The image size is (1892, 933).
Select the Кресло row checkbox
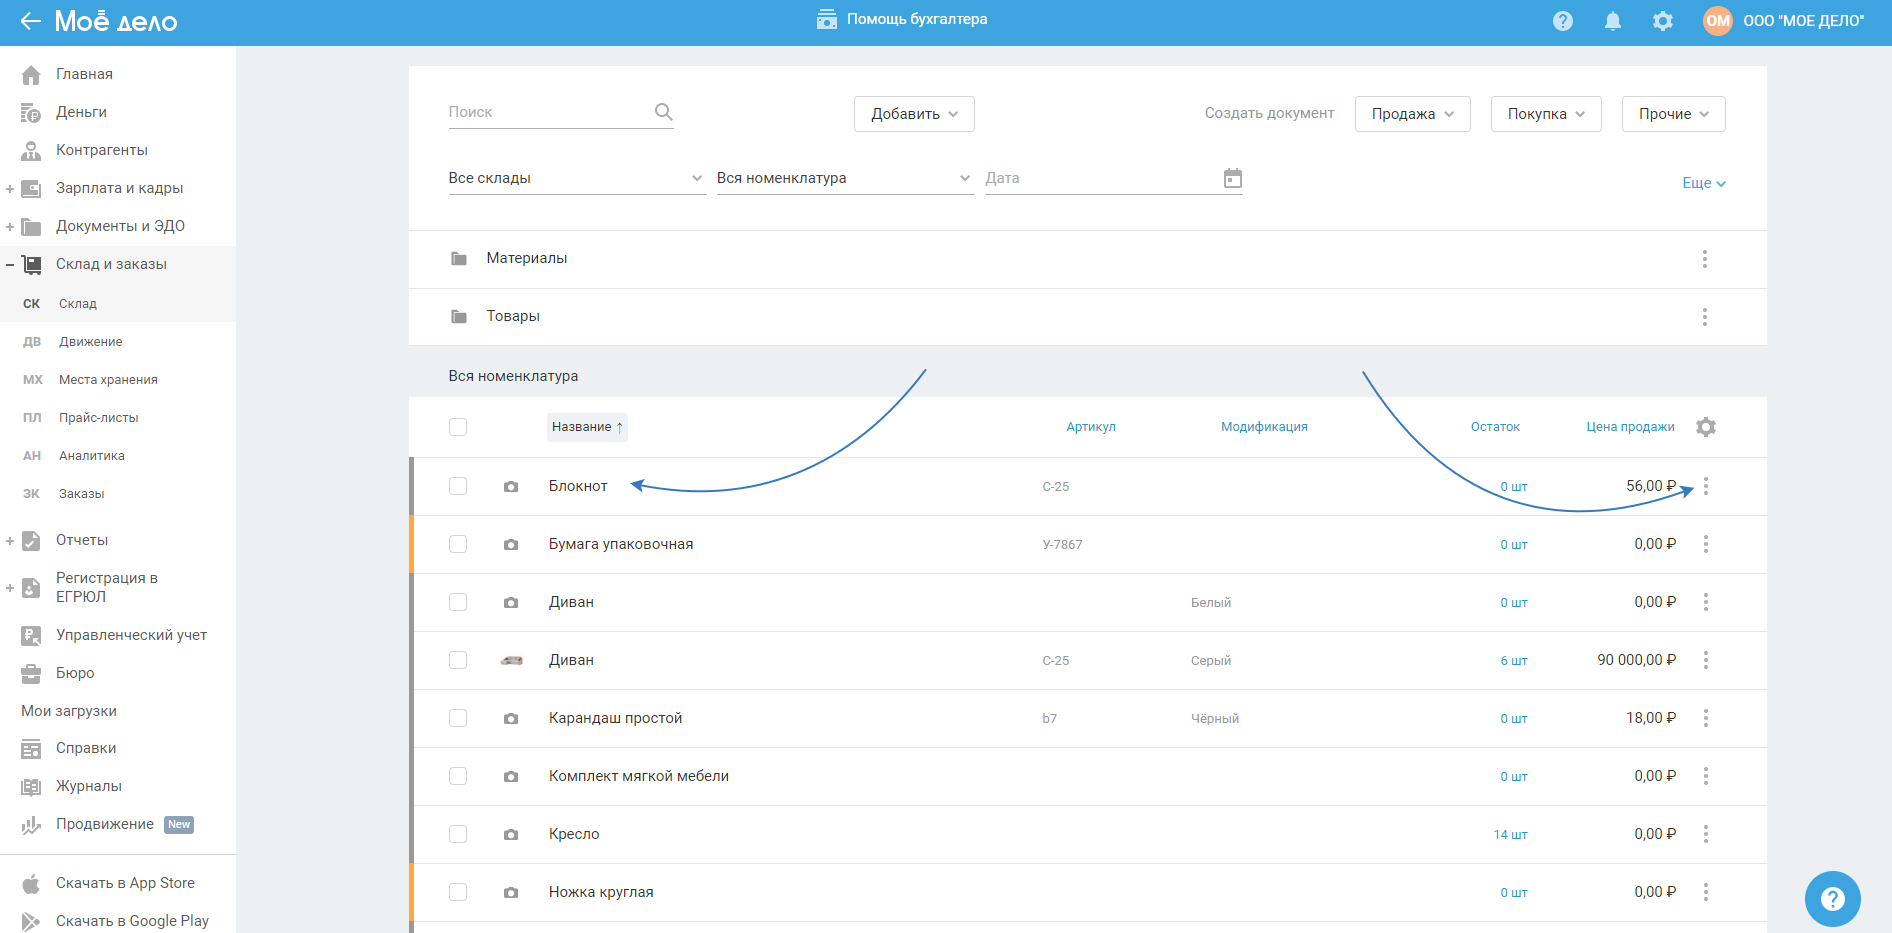pos(458,834)
